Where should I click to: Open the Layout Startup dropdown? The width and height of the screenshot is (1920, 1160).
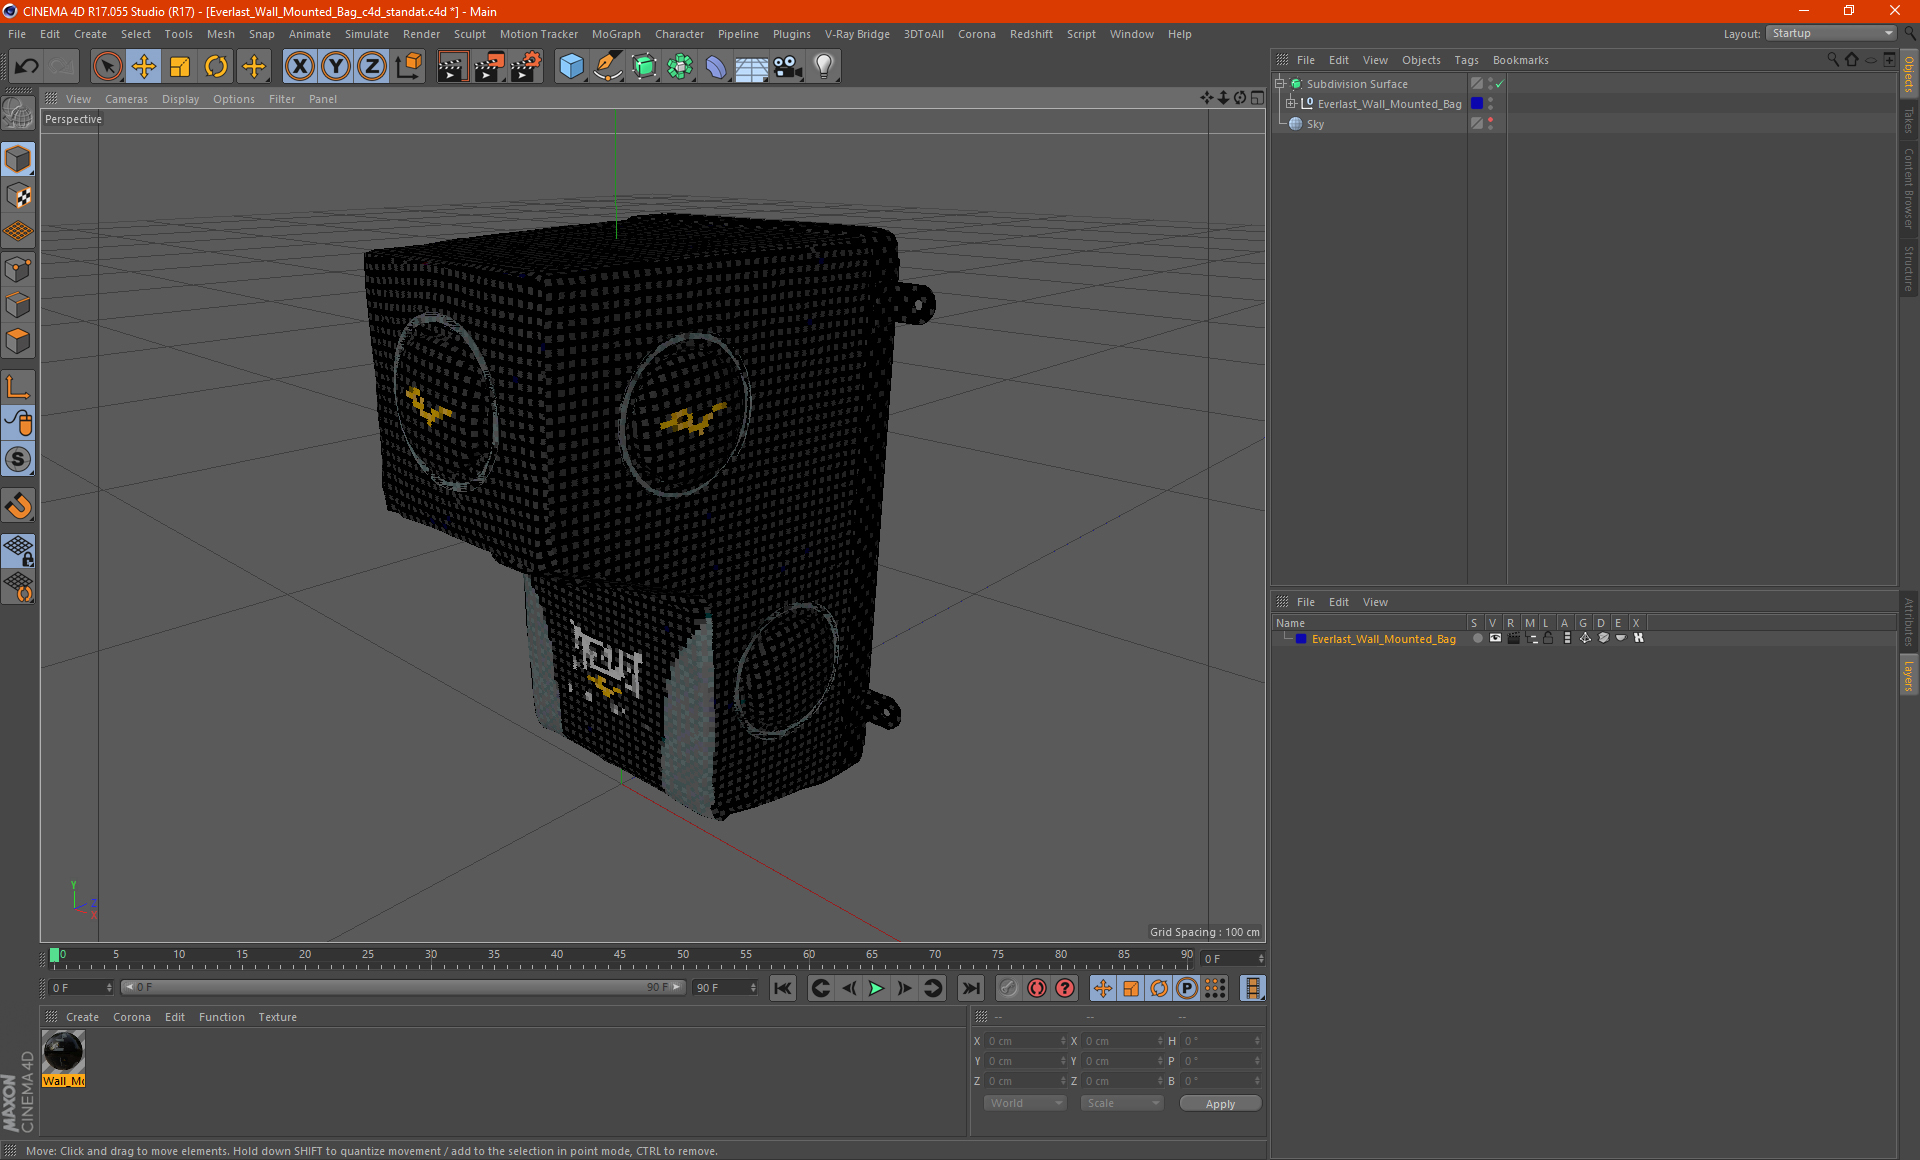tap(1831, 33)
